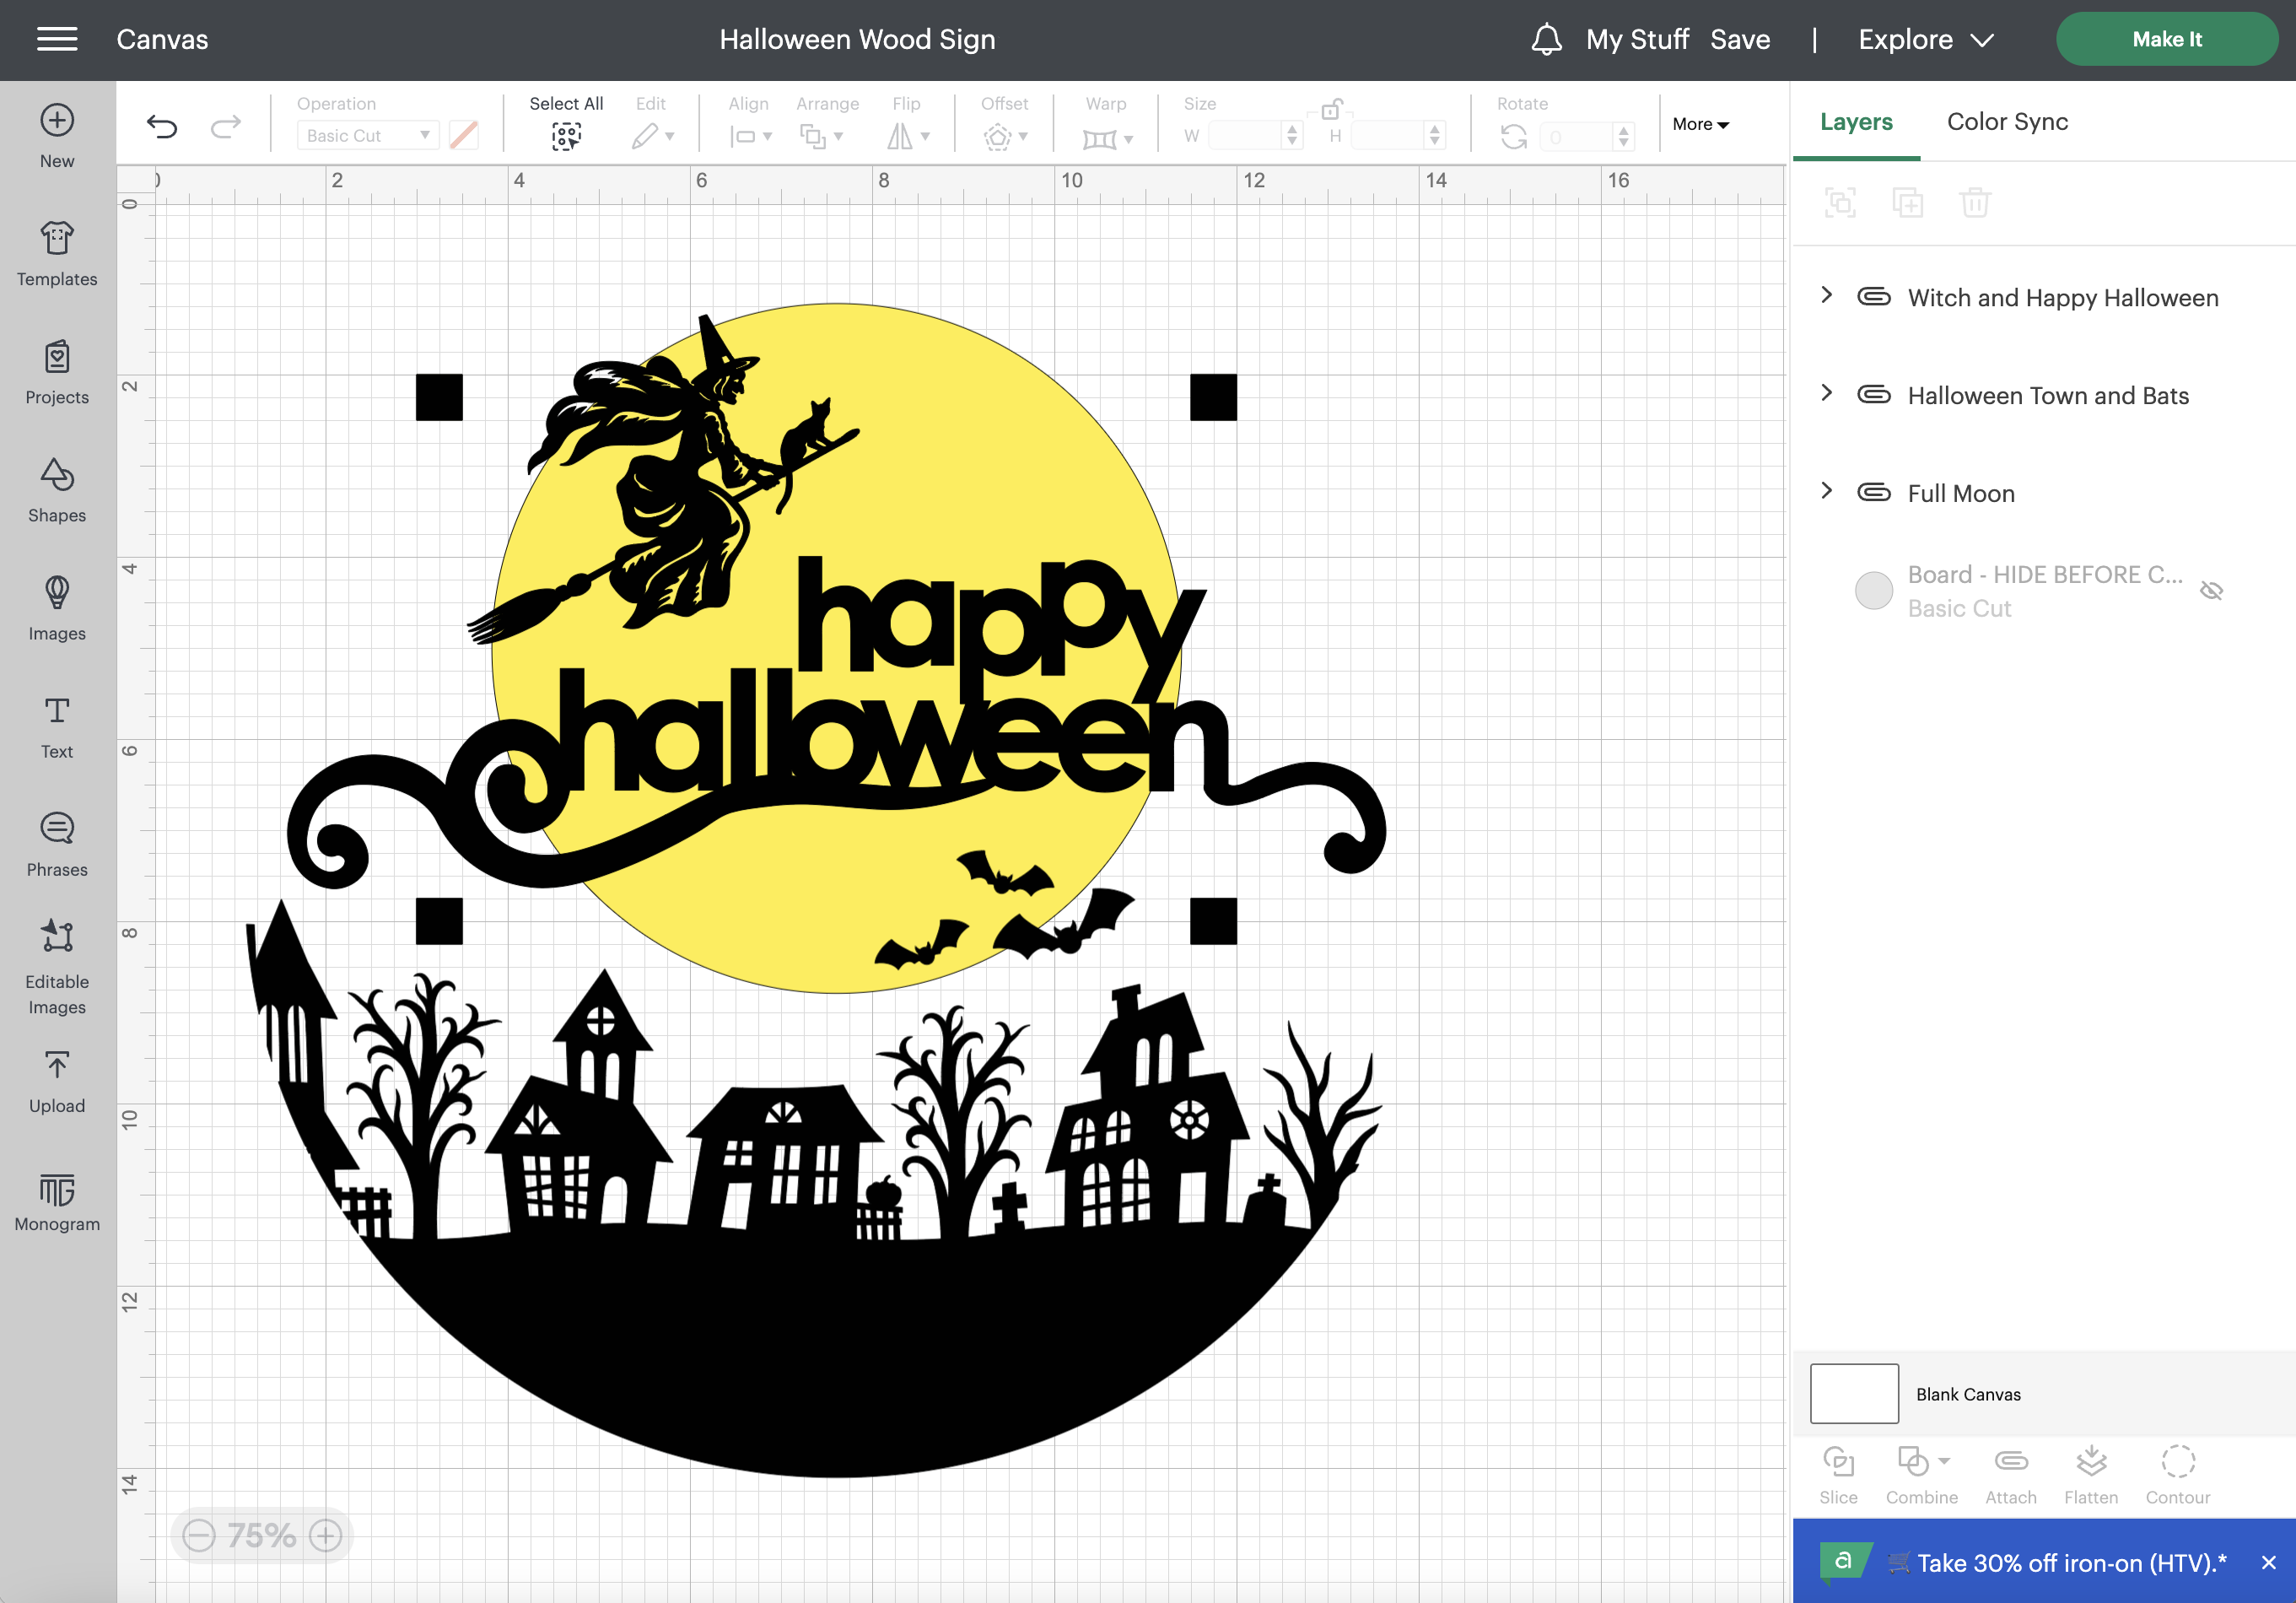Click Save in the header
Screen dimensions: 2296x1603
click(1740, 39)
